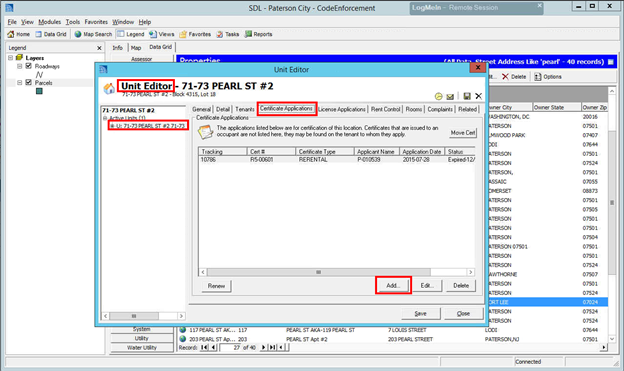This screenshot has height=371, width=624.
Task: Open the System category in side panel
Action: (x=142, y=329)
